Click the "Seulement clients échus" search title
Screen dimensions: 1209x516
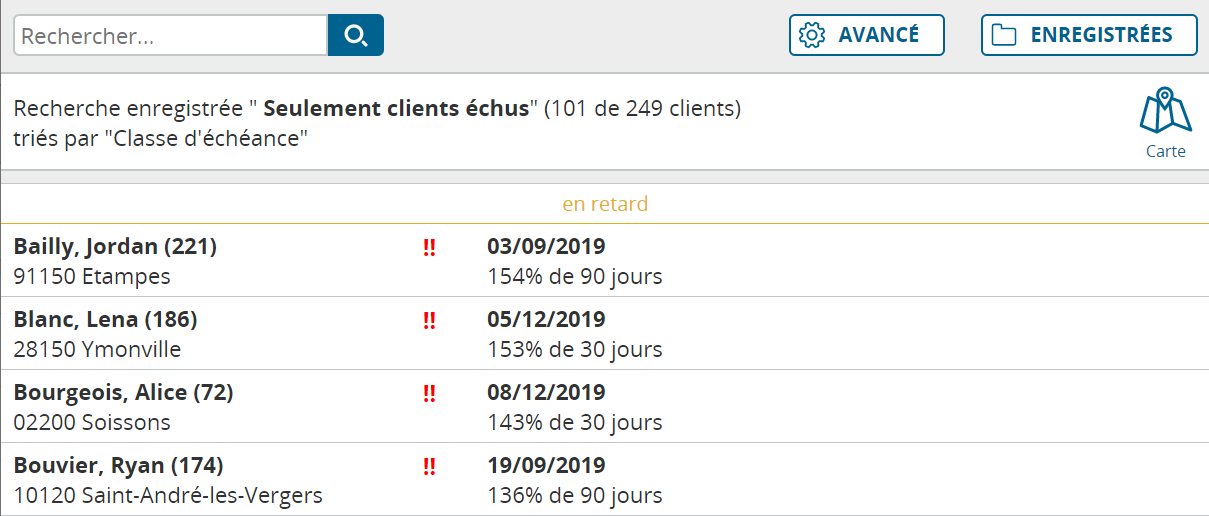coord(396,108)
